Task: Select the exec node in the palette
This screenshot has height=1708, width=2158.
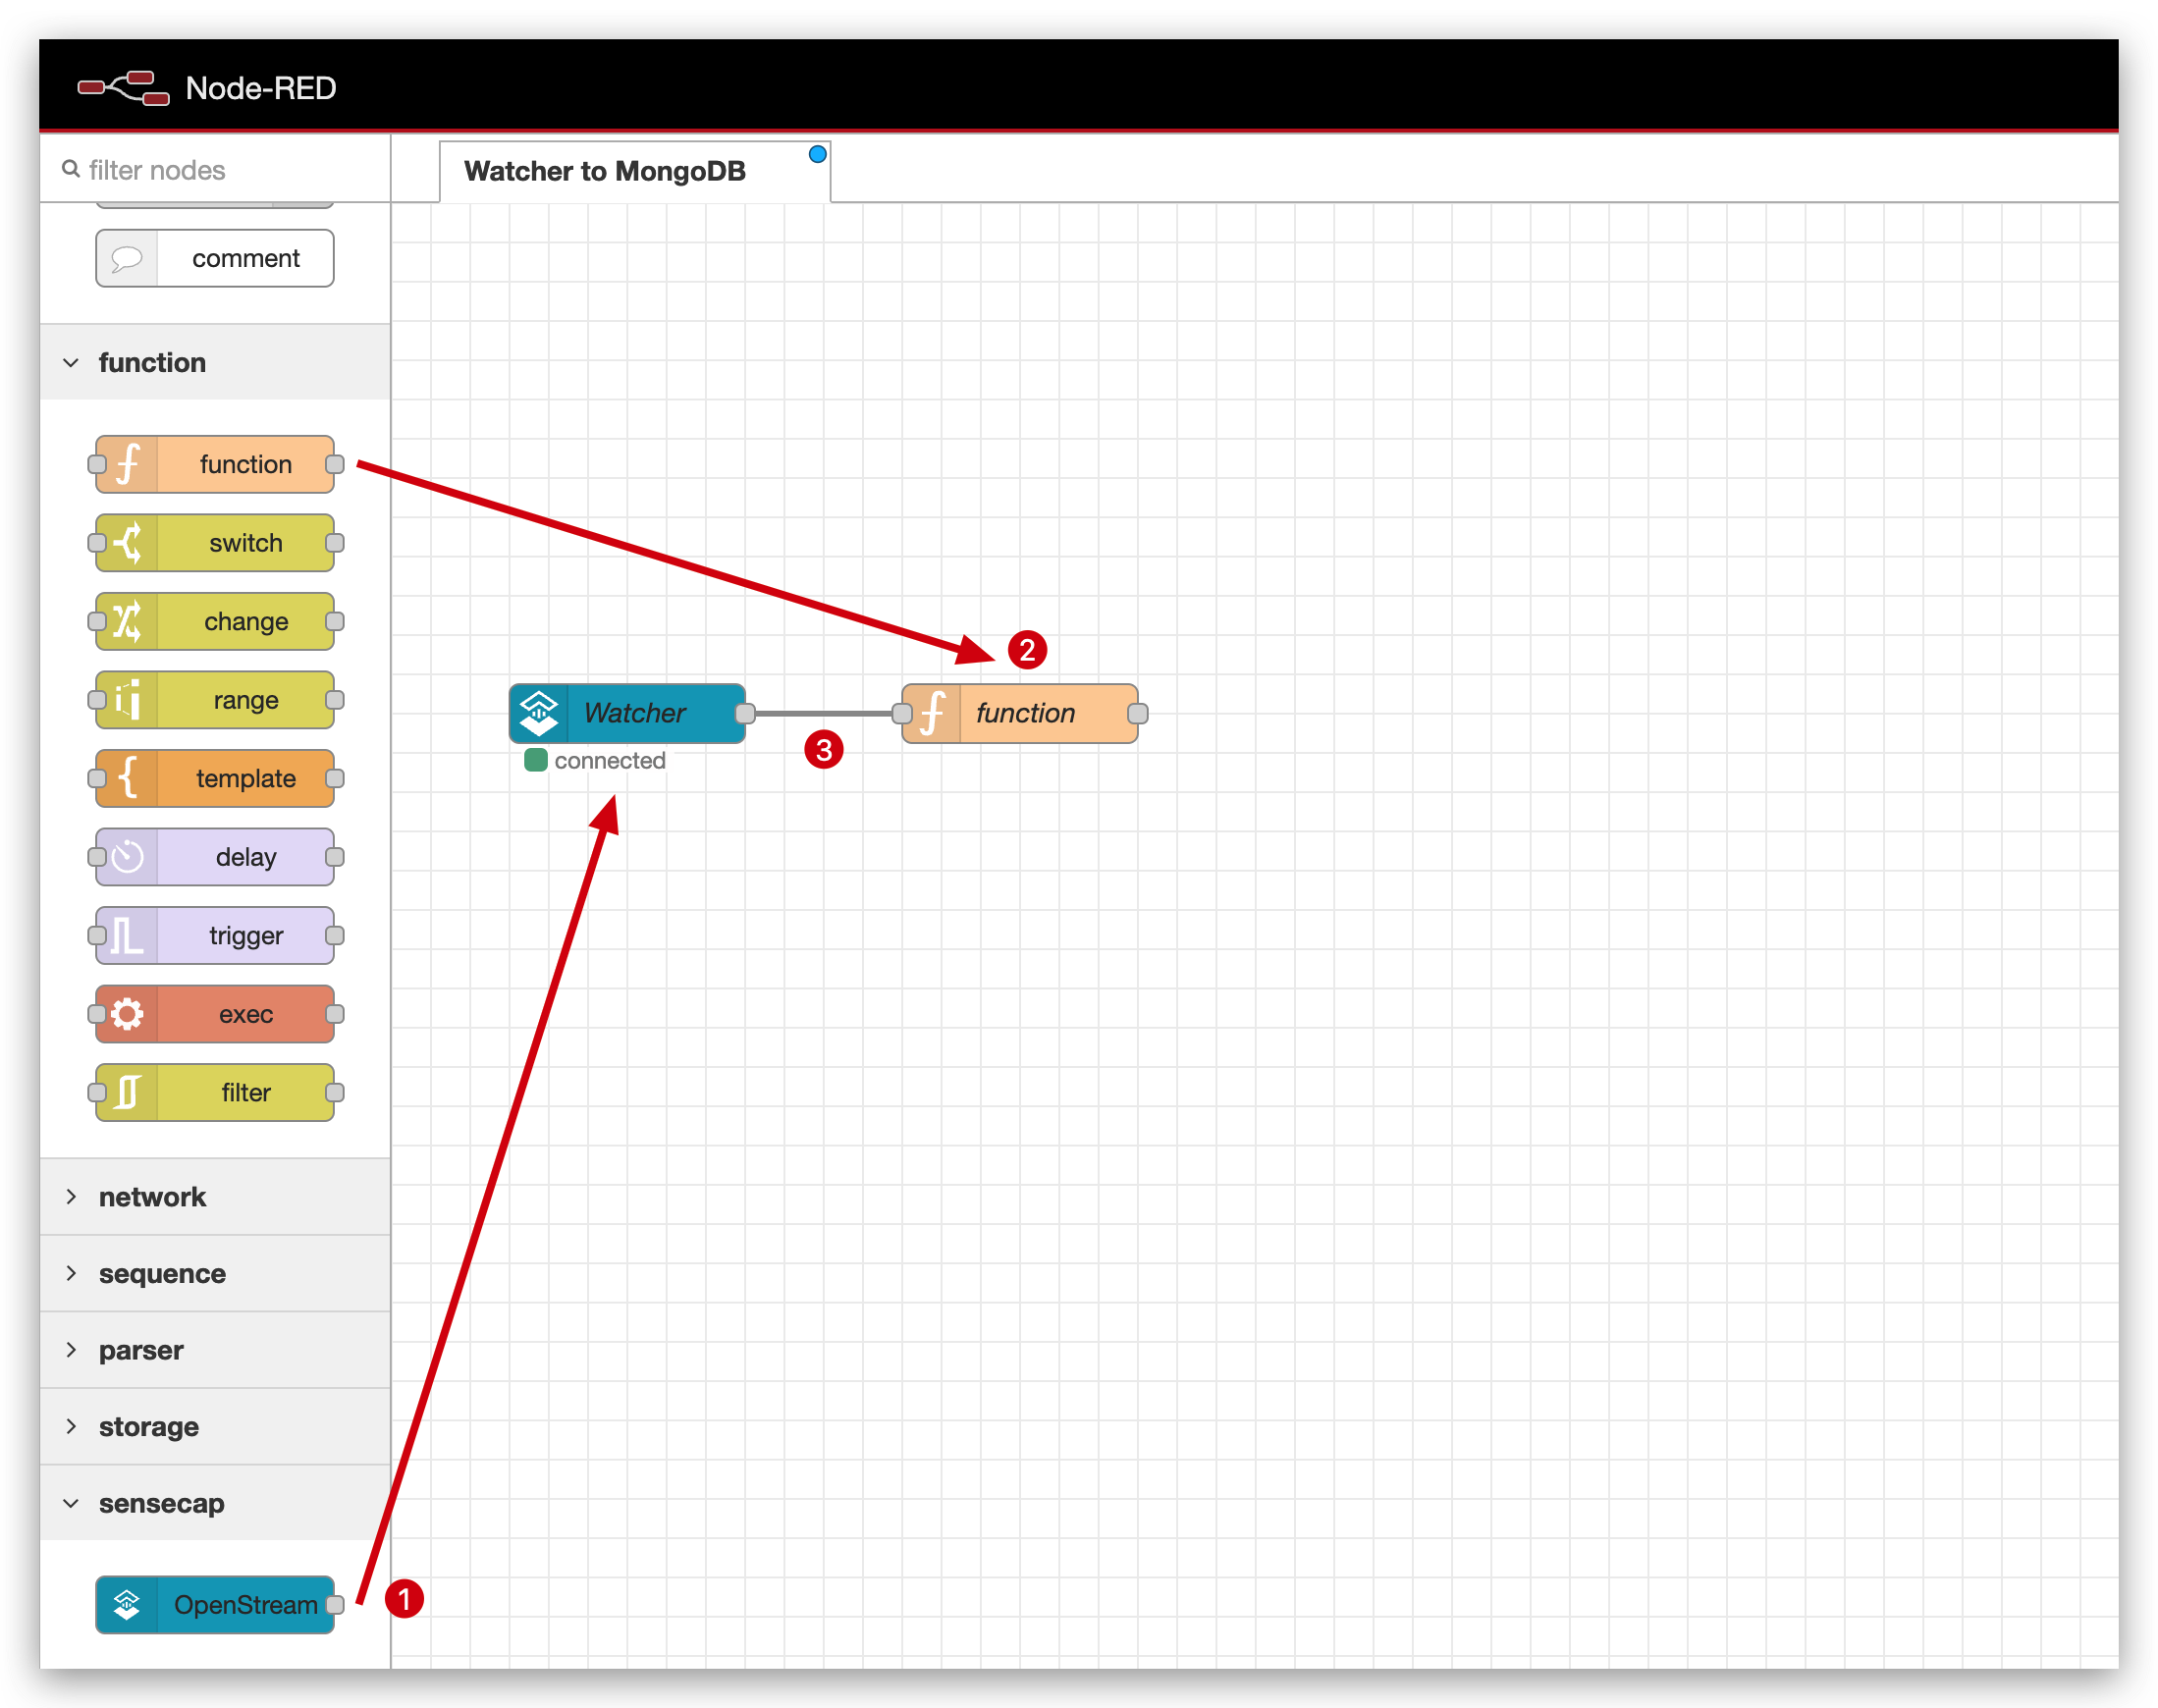Action: click(x=215, y=1014)
